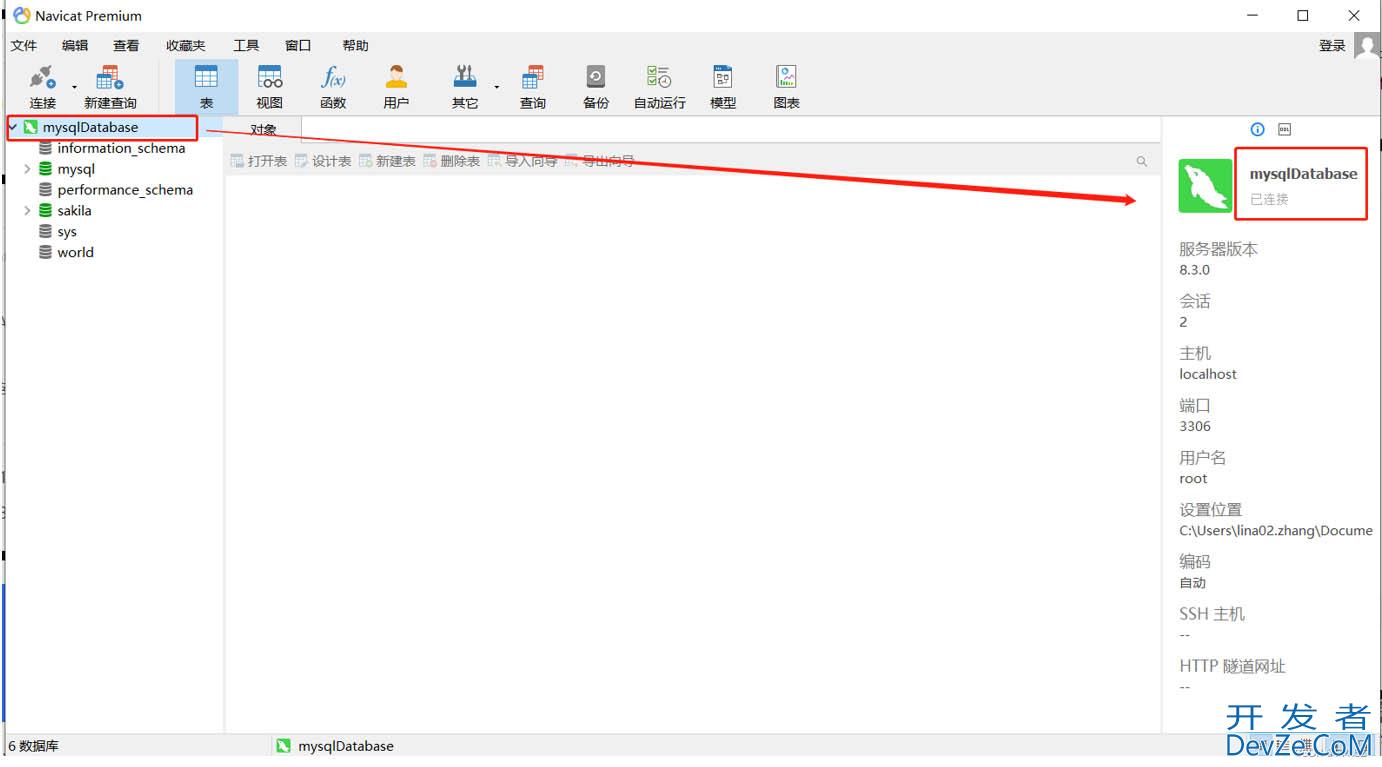Open the Charts (图表) toolbar icon
The image size is (1382, 767).
(787, 78)
